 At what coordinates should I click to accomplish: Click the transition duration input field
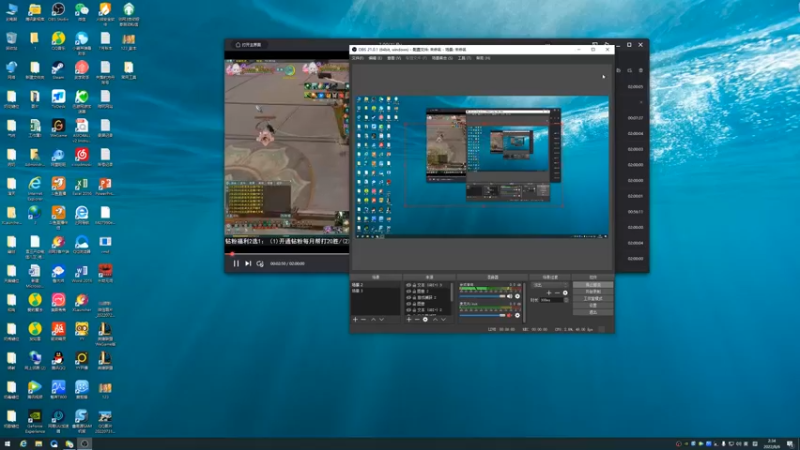click(552, 300)
